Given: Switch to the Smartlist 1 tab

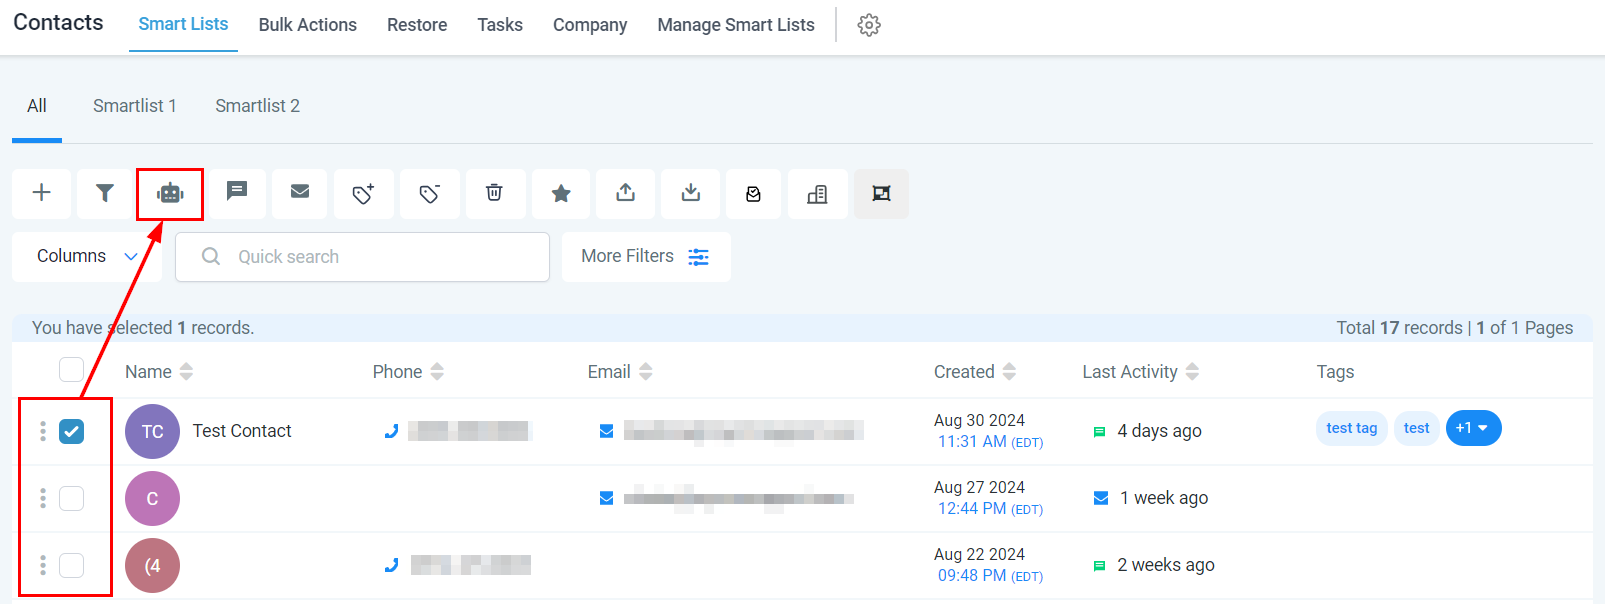Looking at the screenshot, I should (135, 106).
